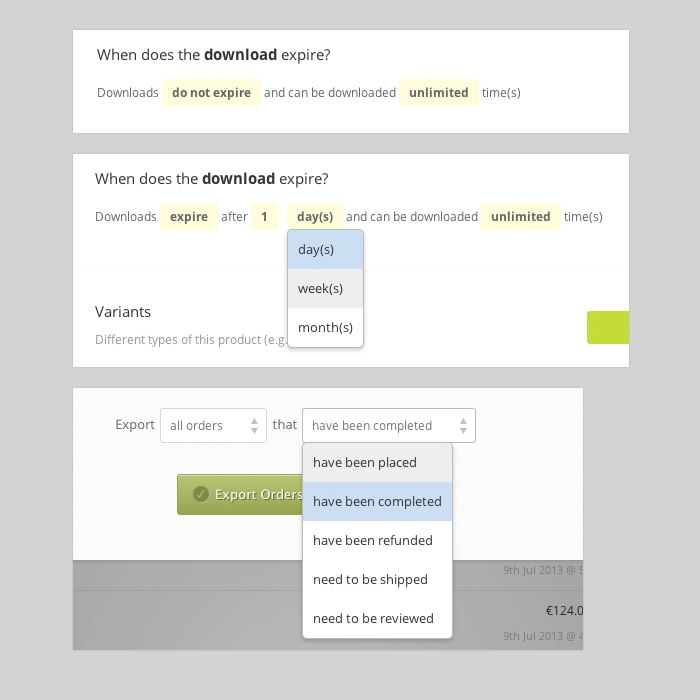The width and height of the screenshot is (700, 700).
Task: Toggle the highlighted "day(s)" unit field
Action: click(x=315, y=217)
